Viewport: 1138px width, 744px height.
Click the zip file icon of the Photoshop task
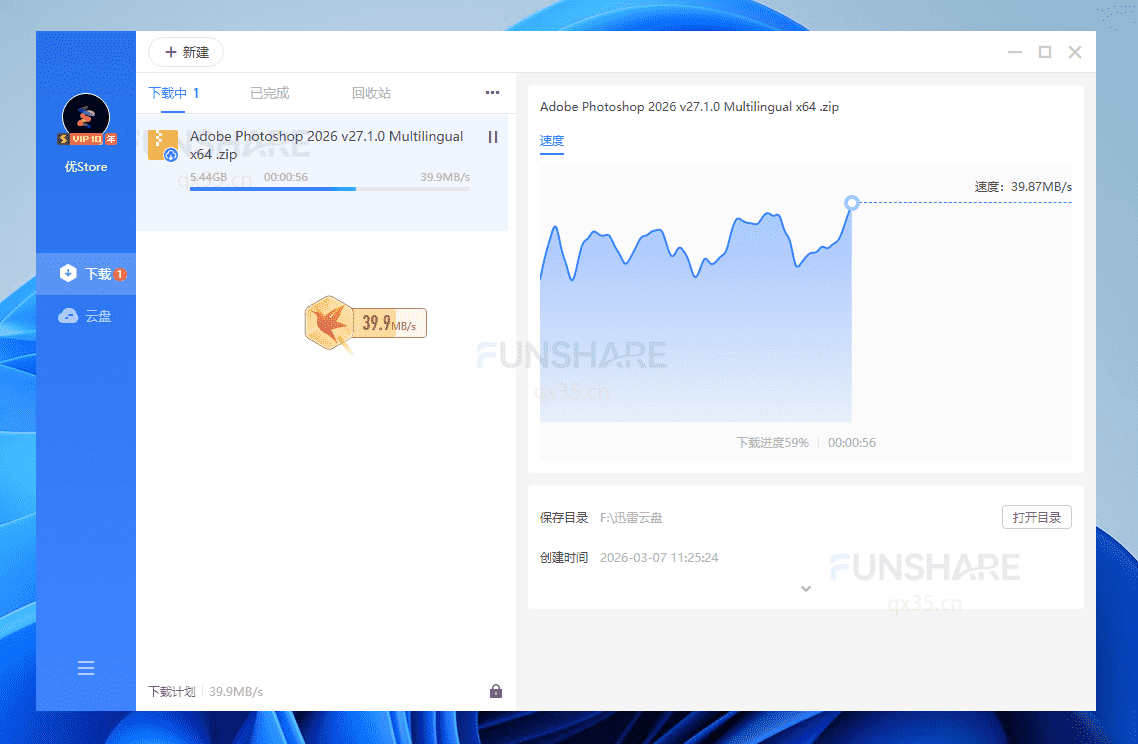(x=163, y=145)
